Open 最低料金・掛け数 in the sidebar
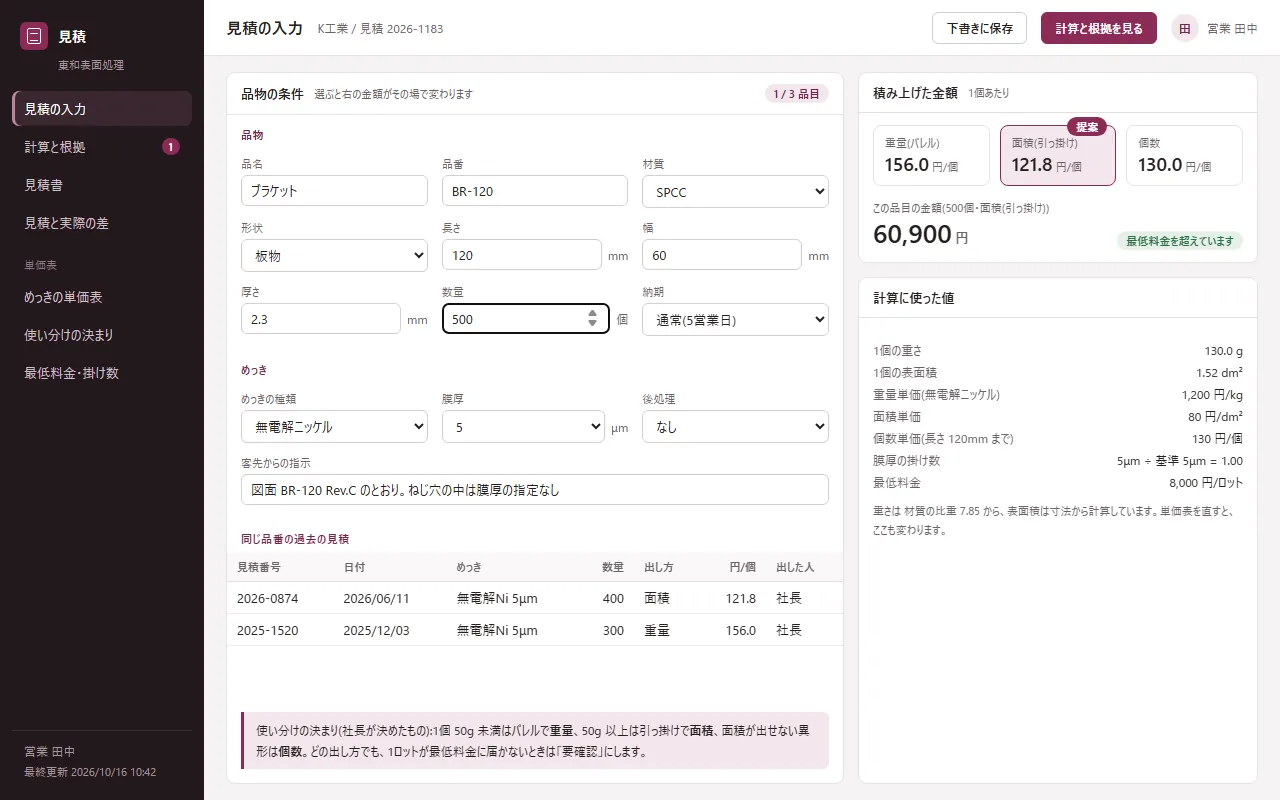Screen dimensions: 1280x800 pyautogui.click(x=102, y=373)
